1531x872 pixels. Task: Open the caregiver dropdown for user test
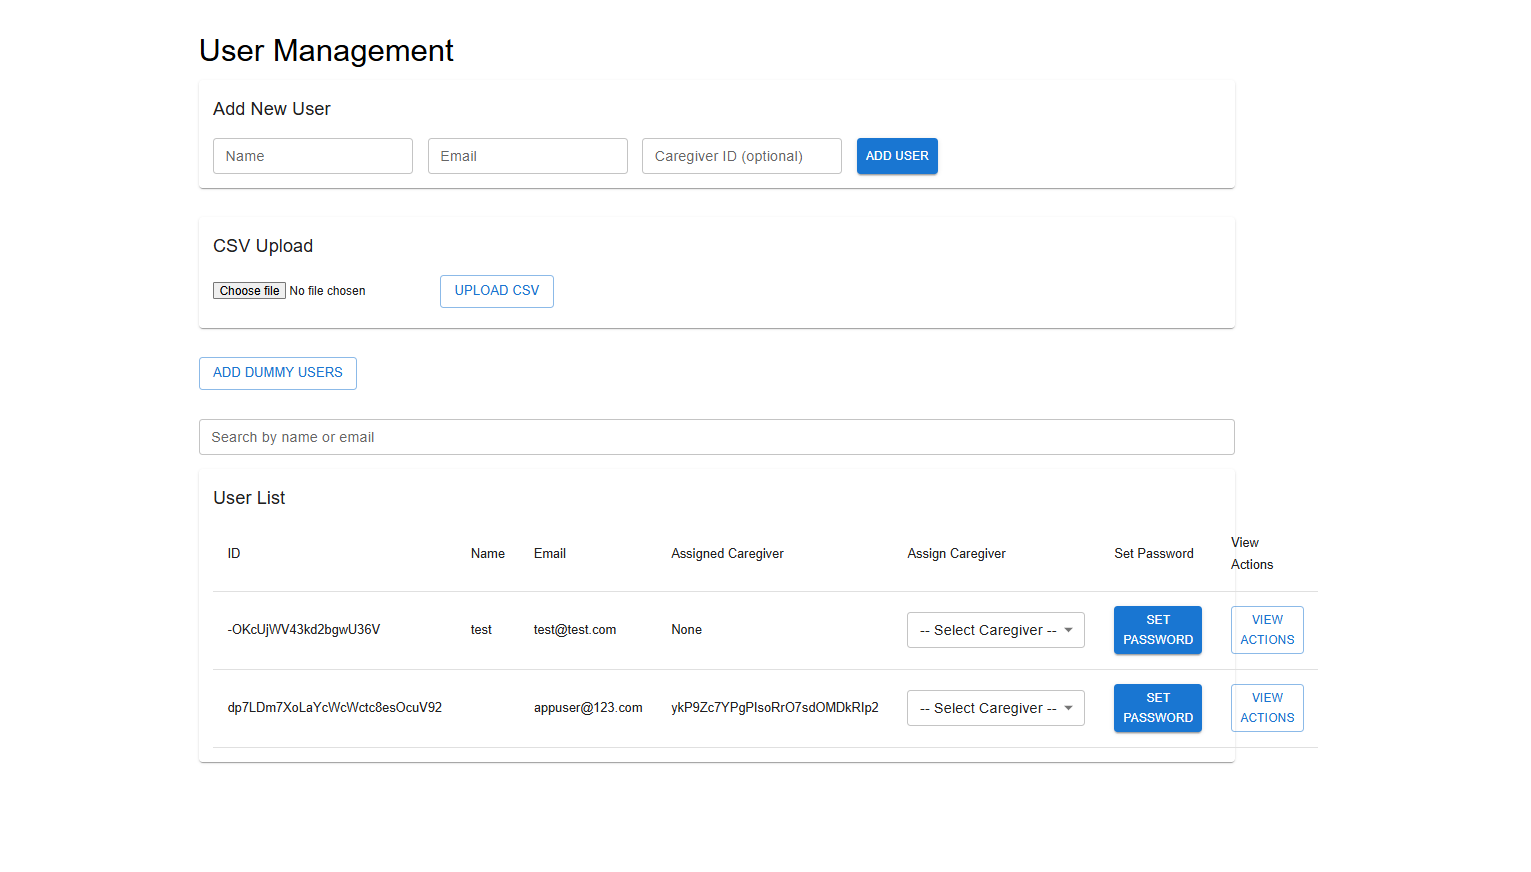994,629
